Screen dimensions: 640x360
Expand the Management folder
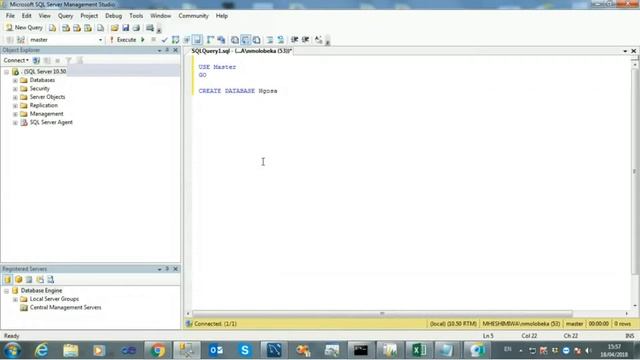point(15,114)
